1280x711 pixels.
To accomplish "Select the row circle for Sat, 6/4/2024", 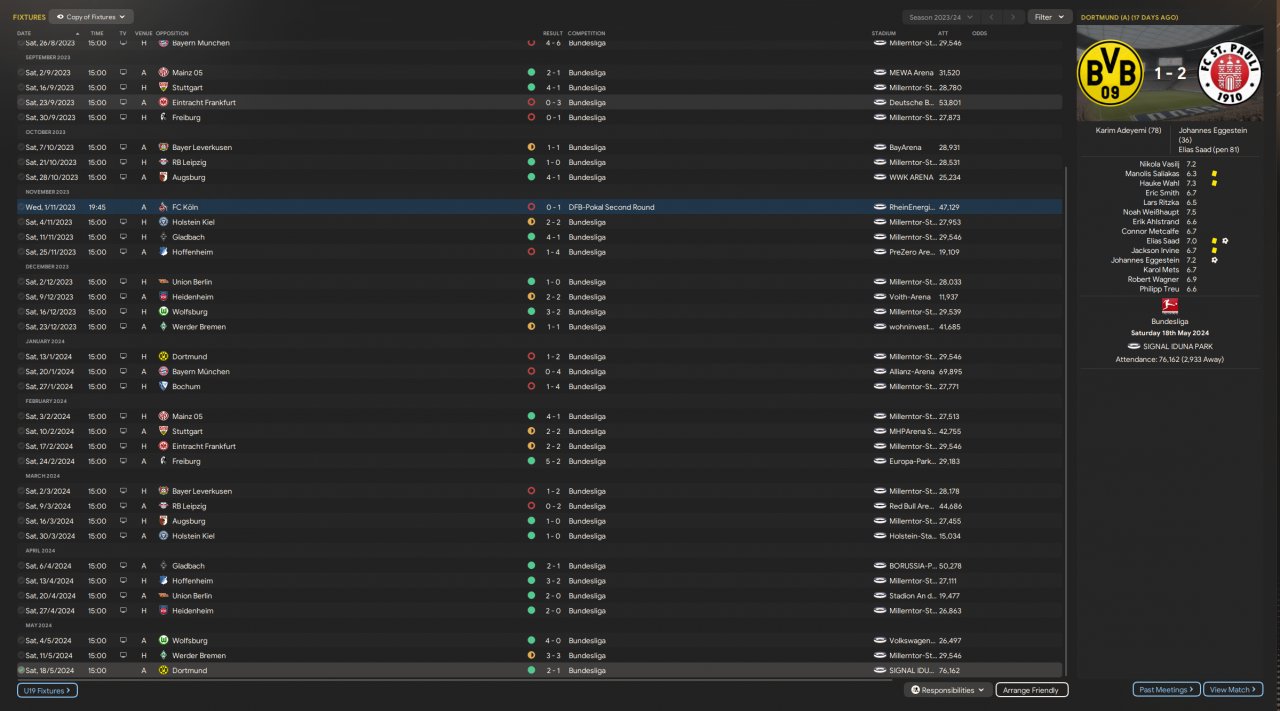I will (21, 566).
